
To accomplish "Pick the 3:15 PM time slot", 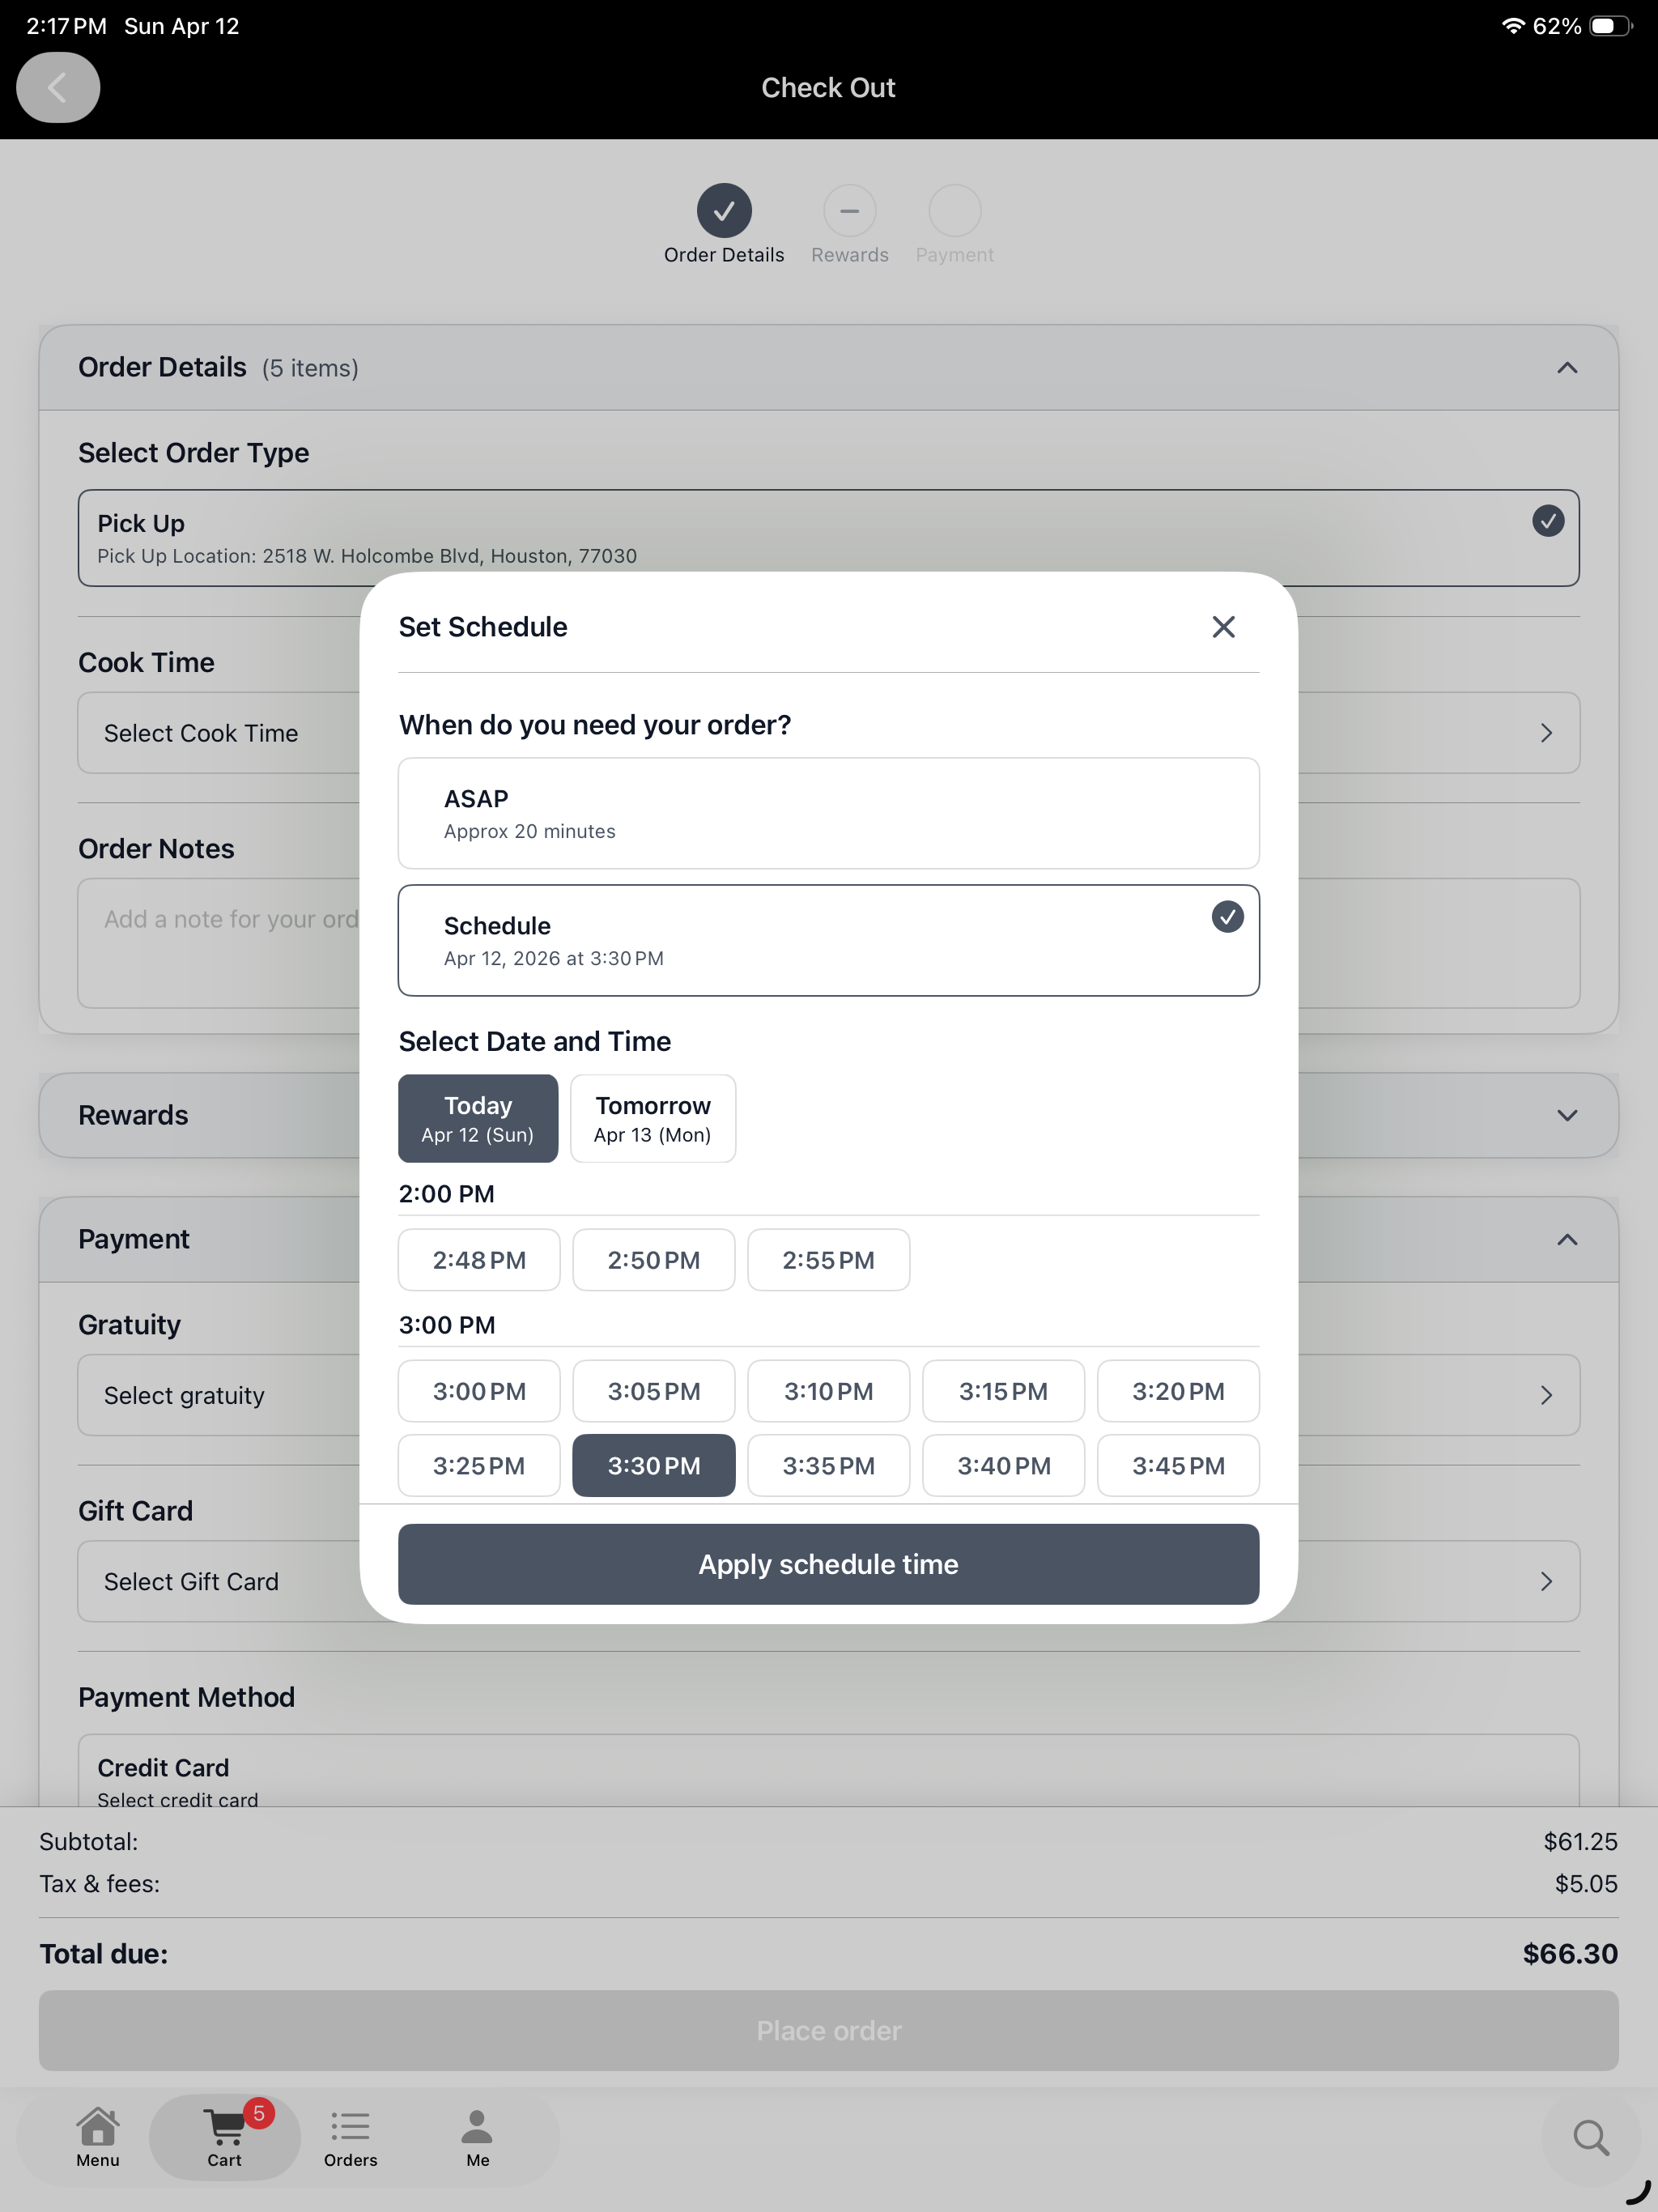I will point(1004,1391).
